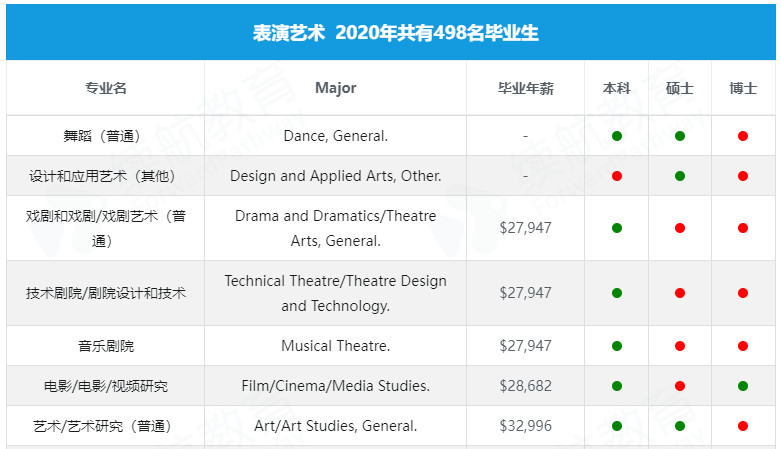
Task: Click the red 本科 dot for Design and Applied Arts
Action: point(617,176)
